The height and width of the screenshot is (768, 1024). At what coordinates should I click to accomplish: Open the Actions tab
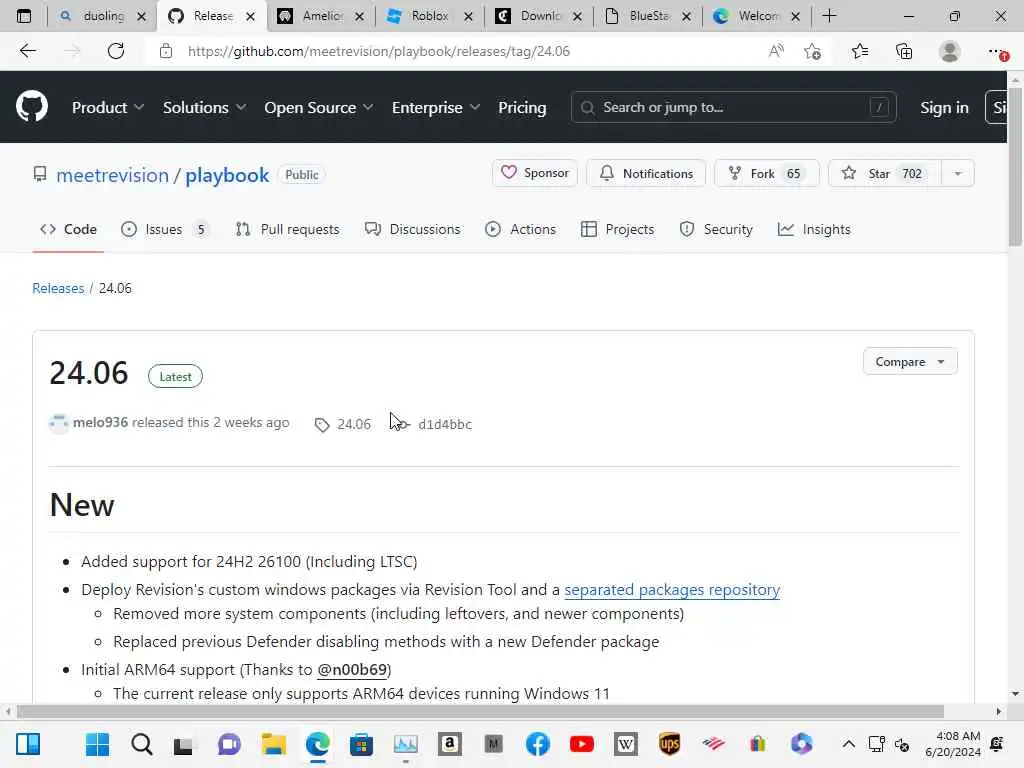520,229
